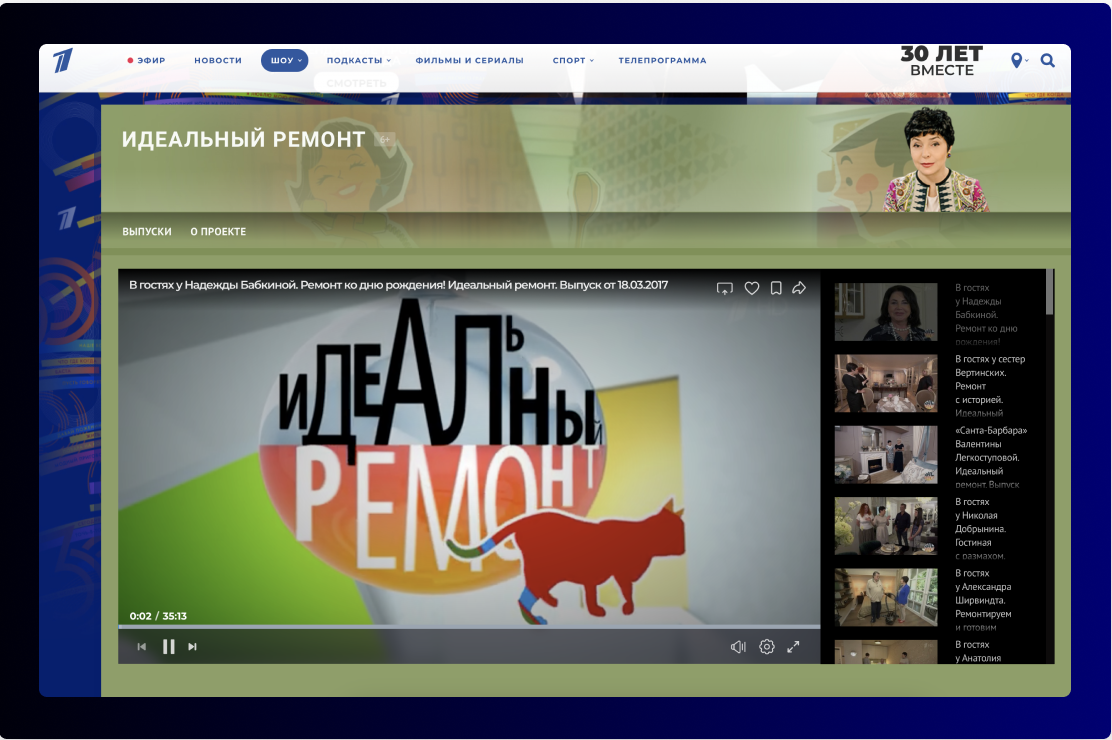Switch to the О ПРОЕКТЕ tab
This screenshot has width=1112, height=740.
(x=218, y=231)
